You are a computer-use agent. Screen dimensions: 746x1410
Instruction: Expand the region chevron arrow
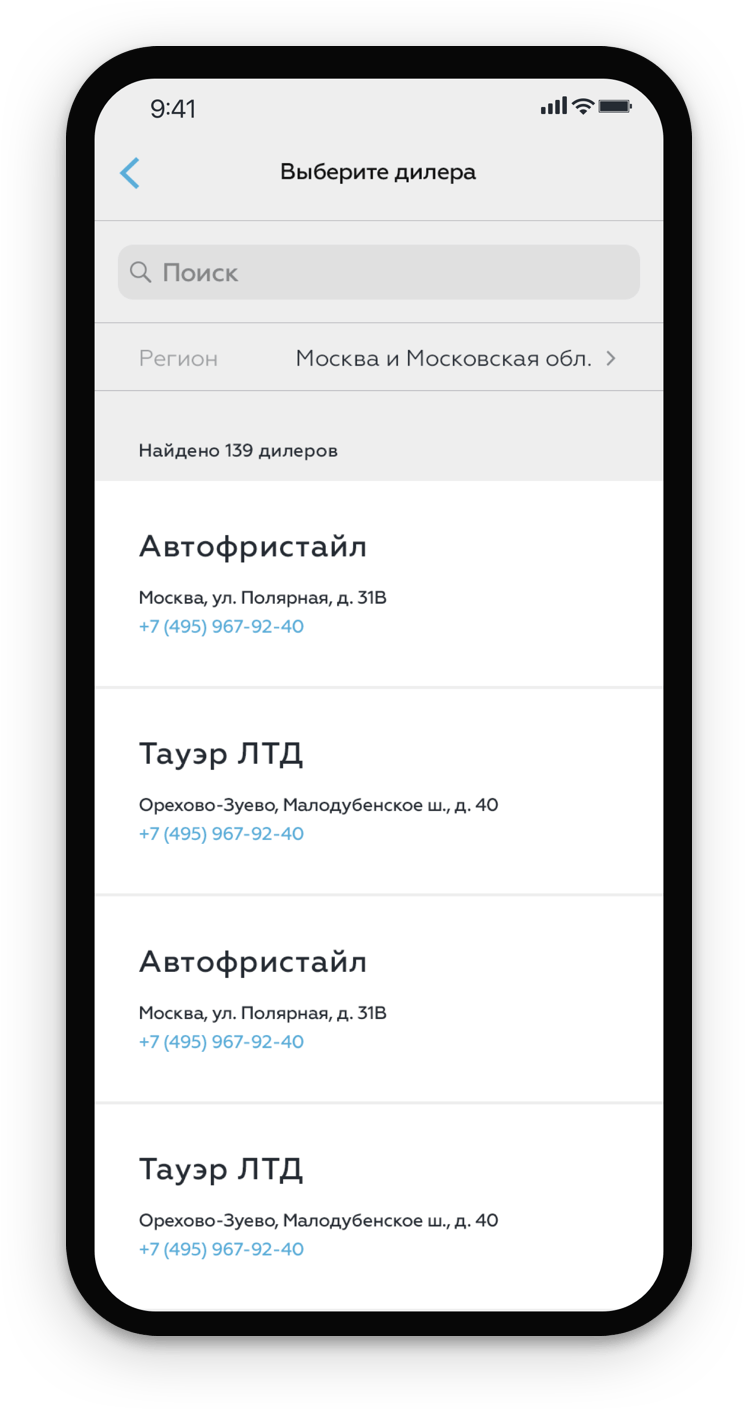[611, 358]
